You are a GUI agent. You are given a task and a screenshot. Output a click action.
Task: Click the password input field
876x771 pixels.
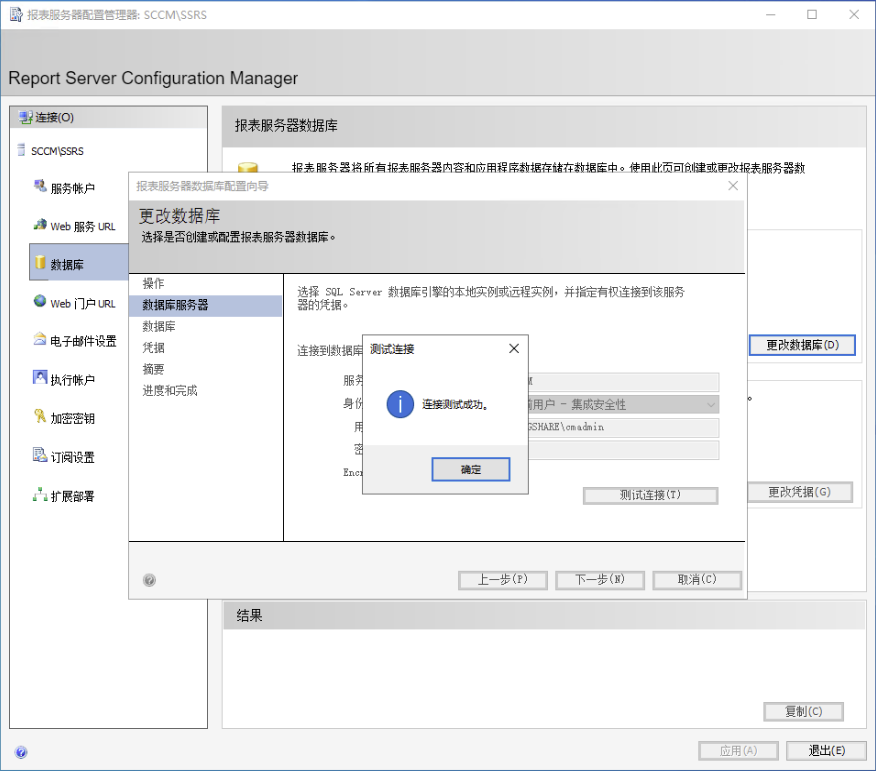[x=623, y=450]
